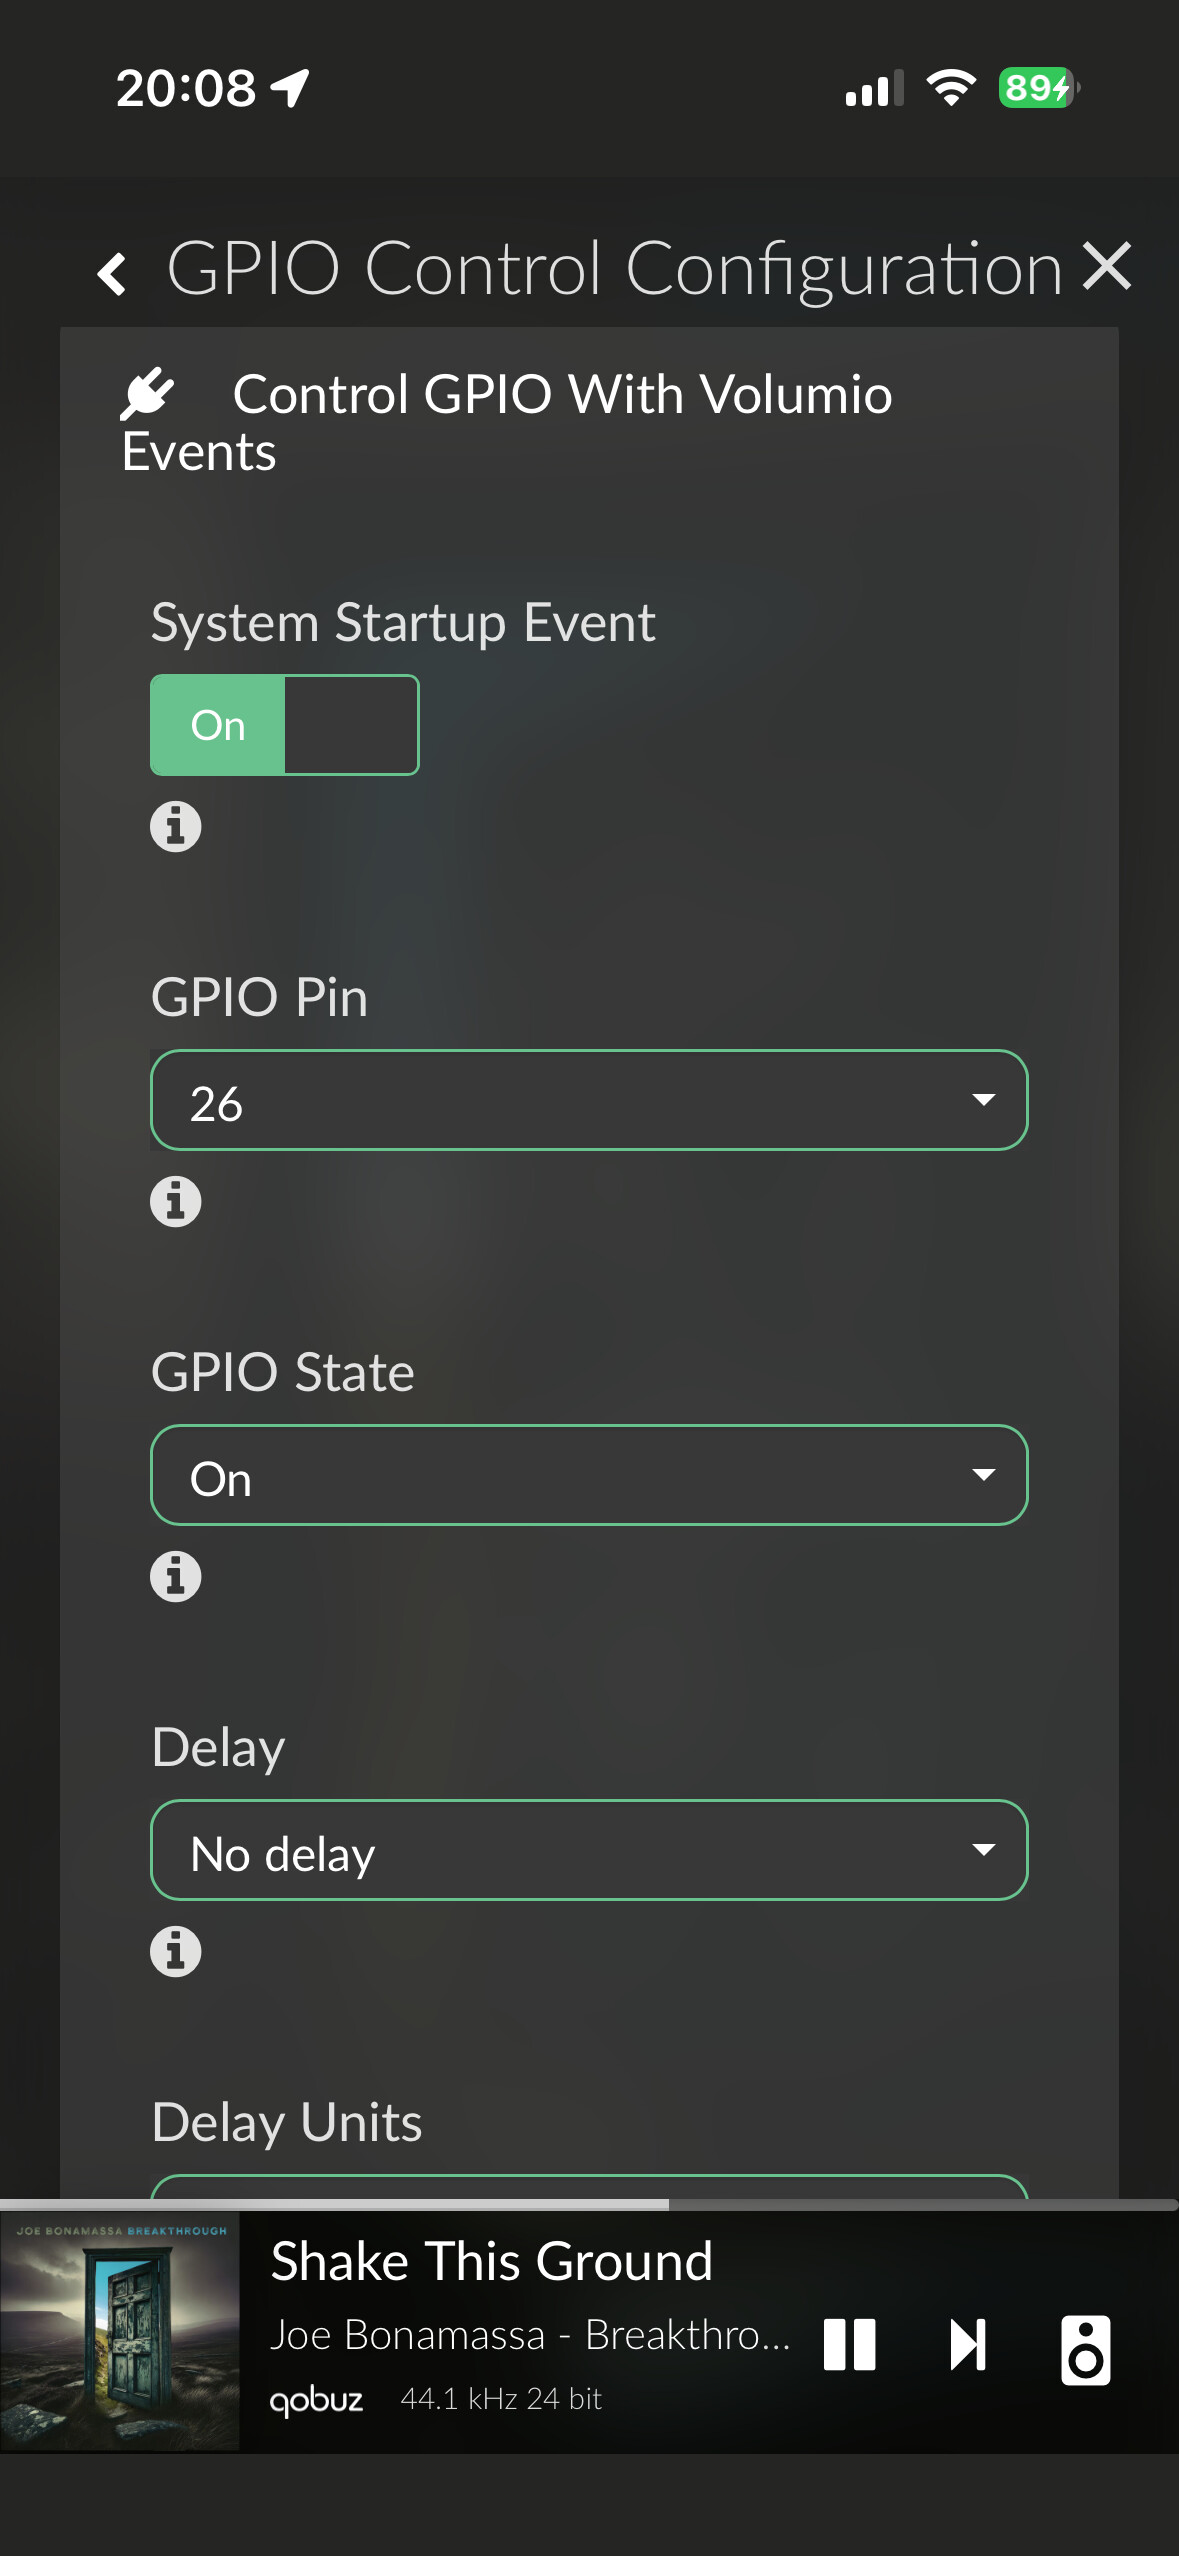Click the Shake This Ground song title
The image size is (1179, 2556).
point(492,2262)
